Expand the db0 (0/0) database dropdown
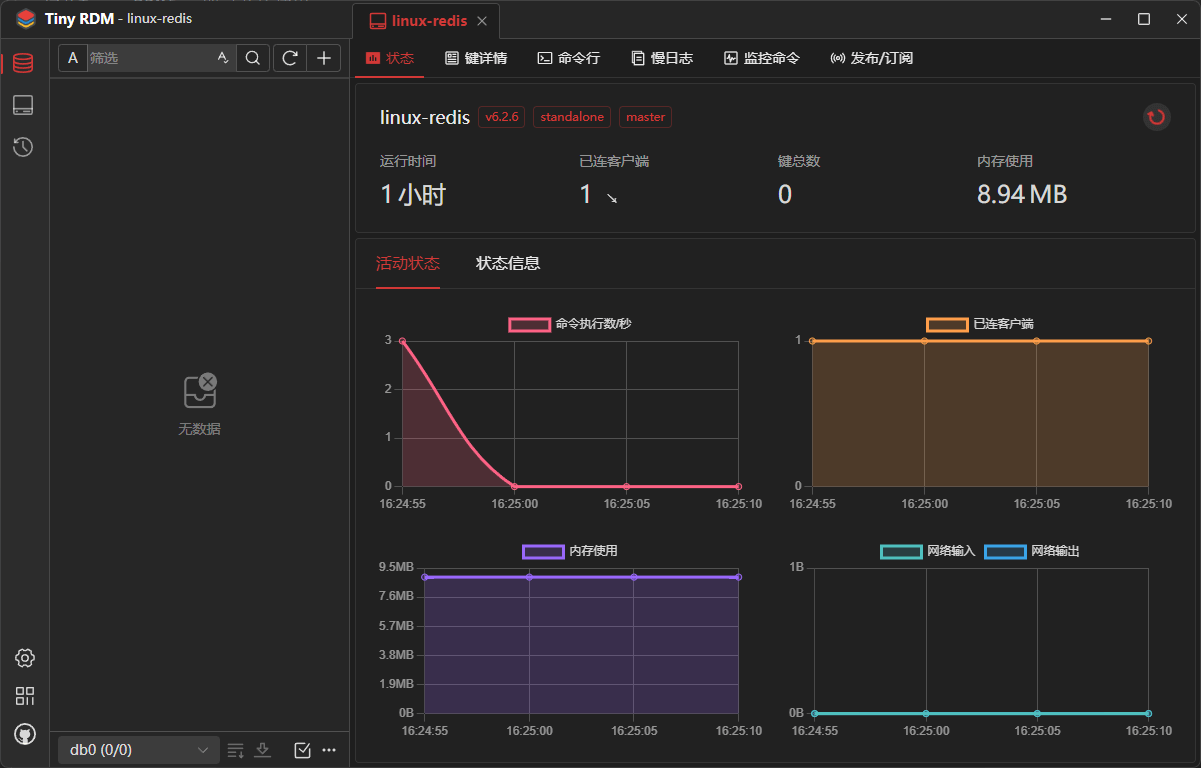Image resolution: width=1201 pixels, height=768 pixels. [x=138, y=750]
